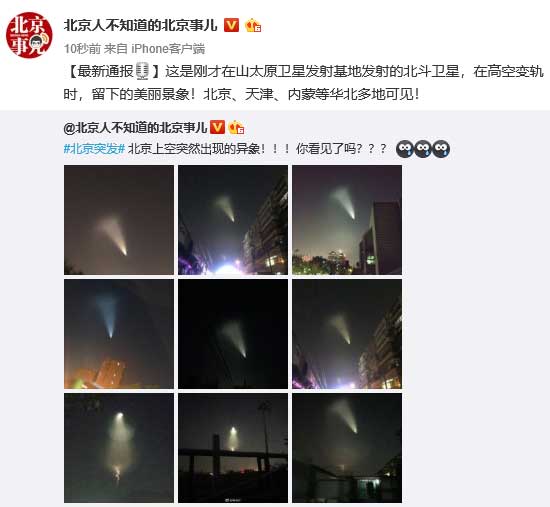Click the first crying emoji face

click(405, 149)
